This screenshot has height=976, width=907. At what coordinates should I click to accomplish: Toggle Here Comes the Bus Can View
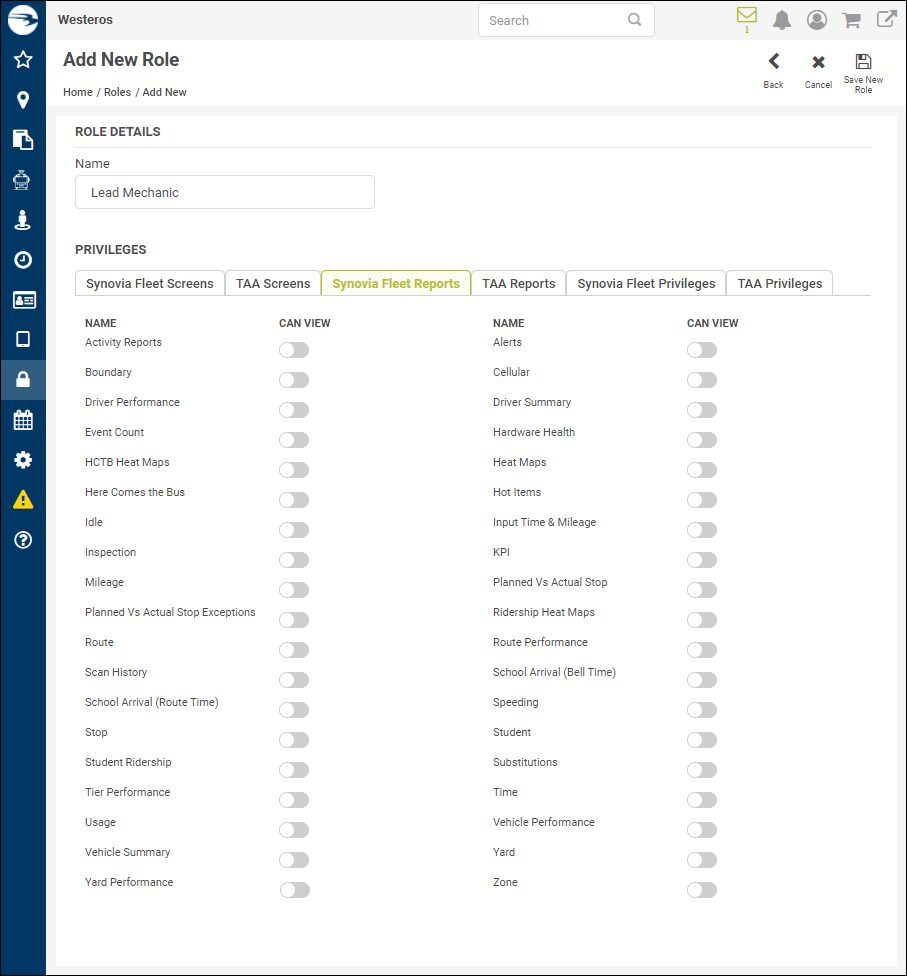pyautogui.click(x=294, y=500)
